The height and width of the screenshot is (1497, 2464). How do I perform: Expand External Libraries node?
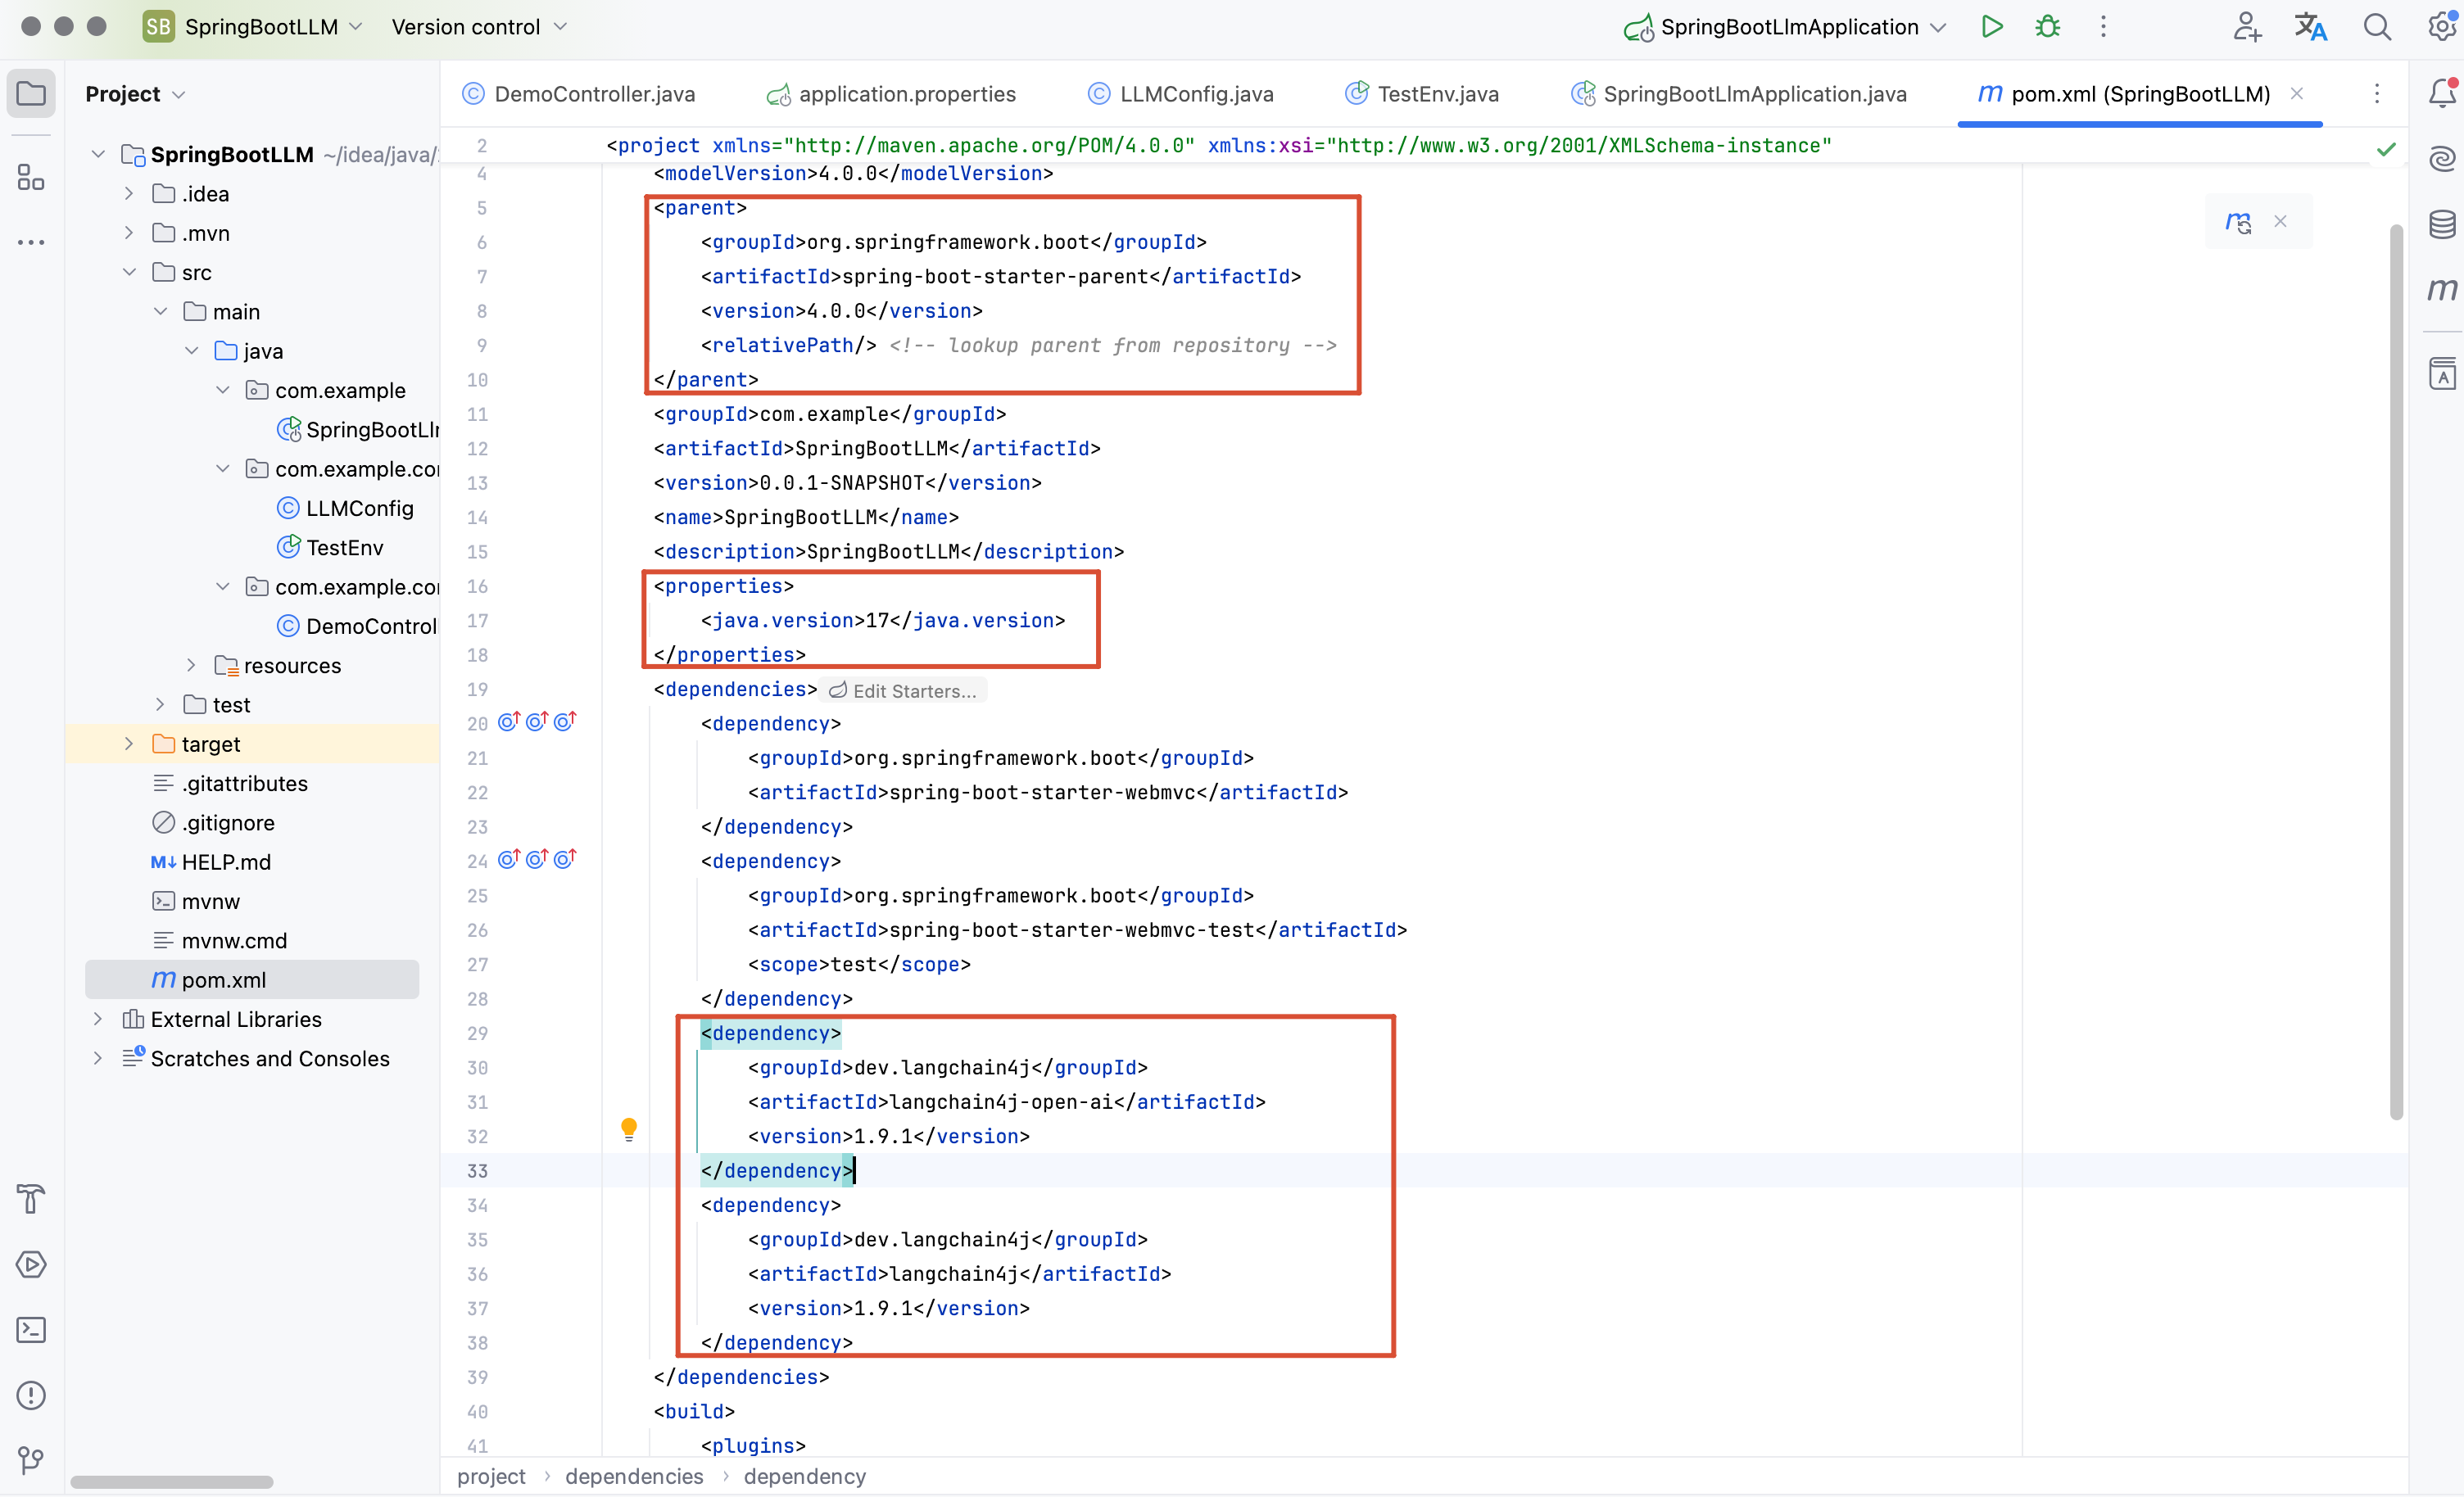(x=98, y=1019)
